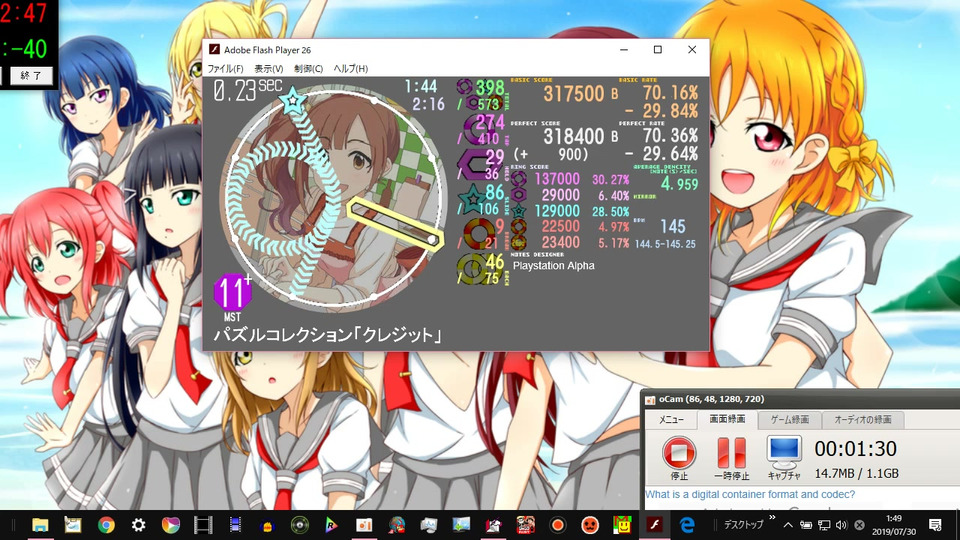
Task: Click the perfect rate value 70.36%
Action: 670,135
